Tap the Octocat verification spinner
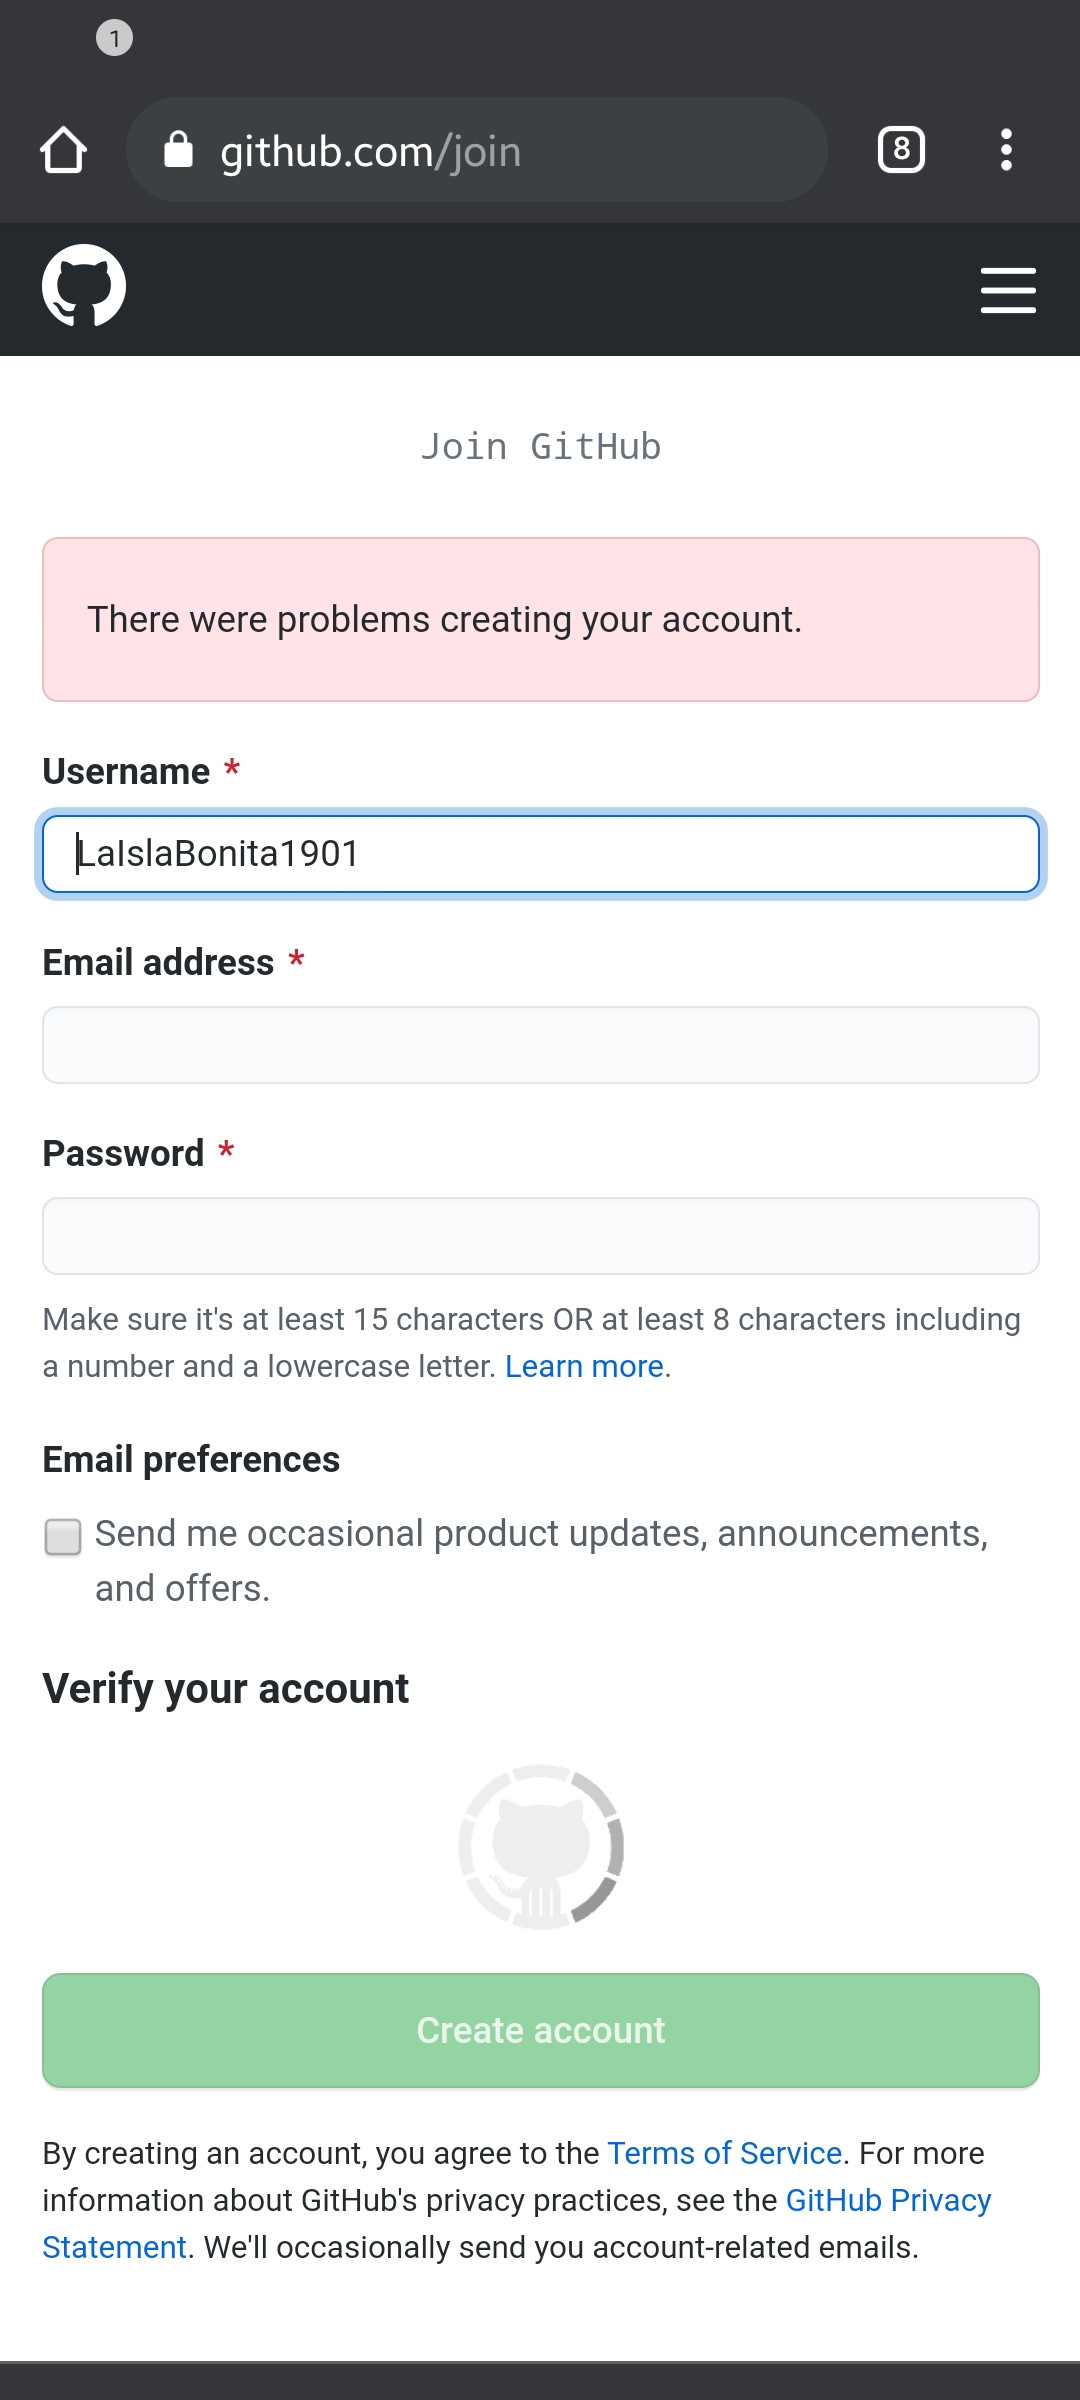 (x=541, y=1847)
